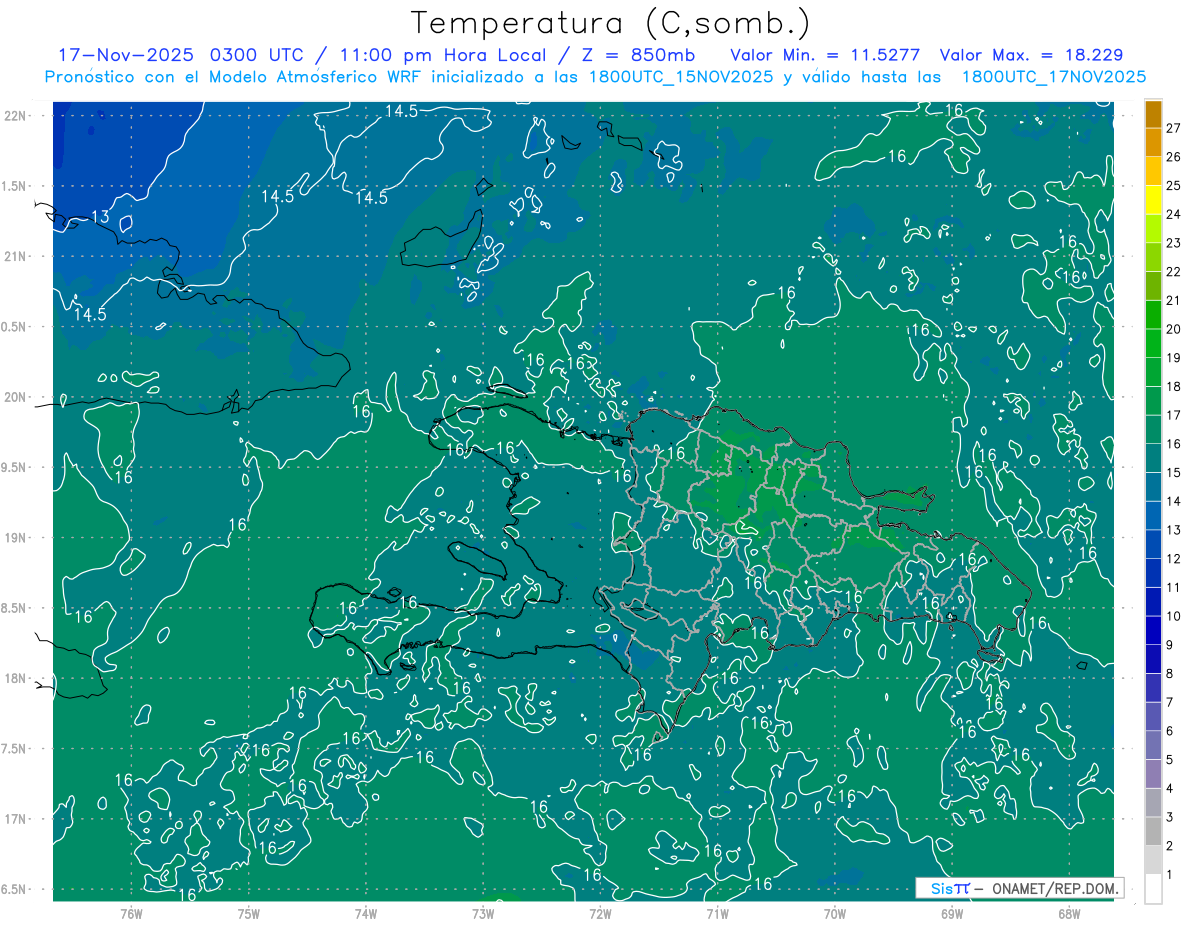Click the 73W longitude axis label
1200x927 pixels.
483,913
